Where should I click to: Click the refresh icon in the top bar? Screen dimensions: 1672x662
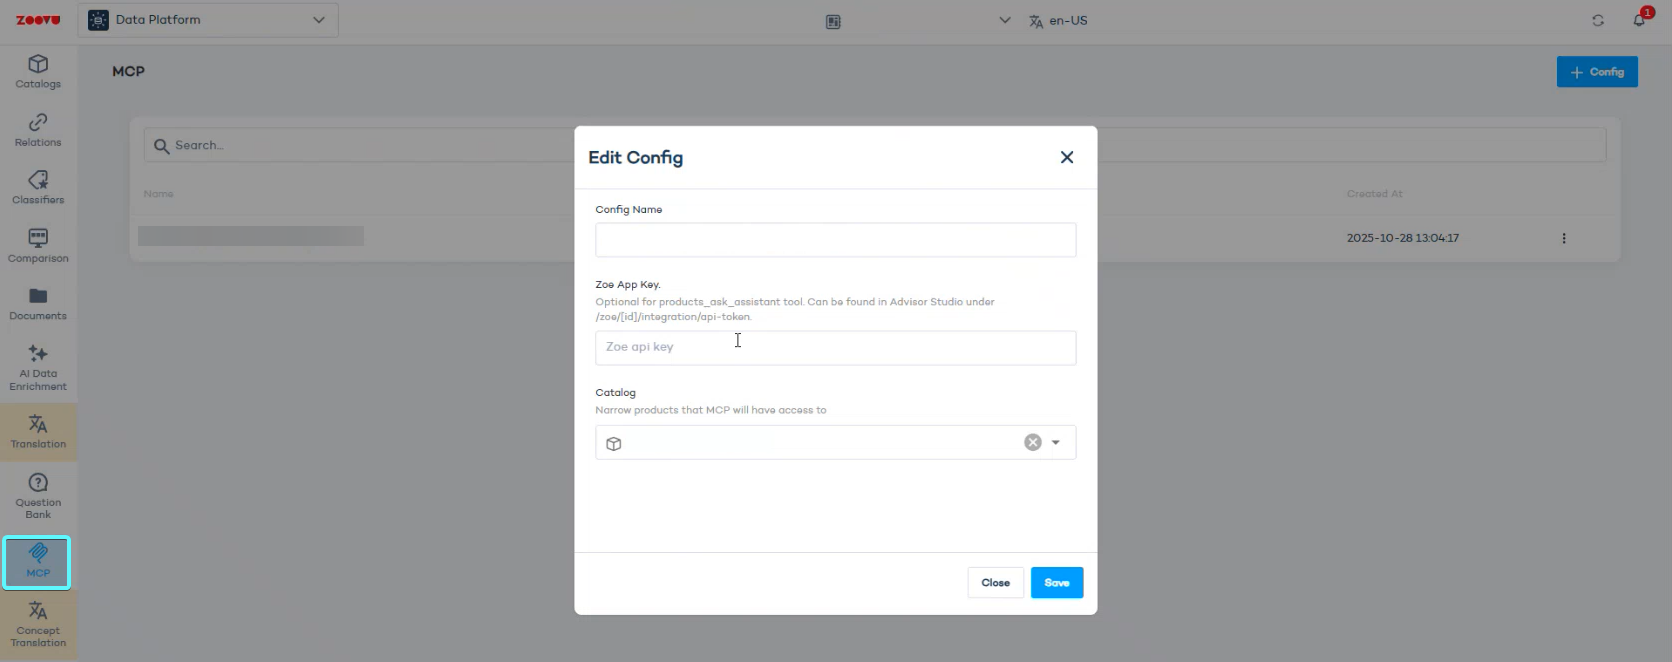1598,20
